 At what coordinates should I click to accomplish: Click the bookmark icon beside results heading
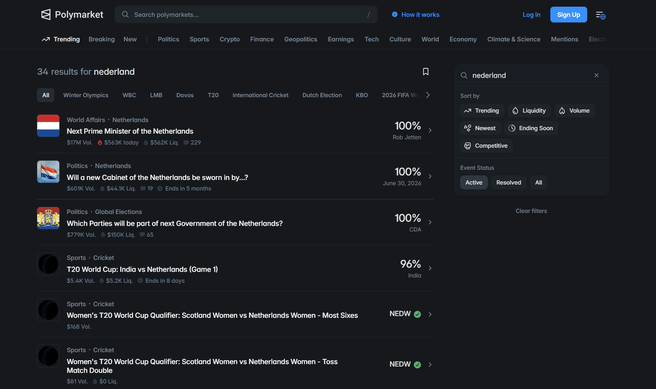pyautogui.click(x=425, y=72)
